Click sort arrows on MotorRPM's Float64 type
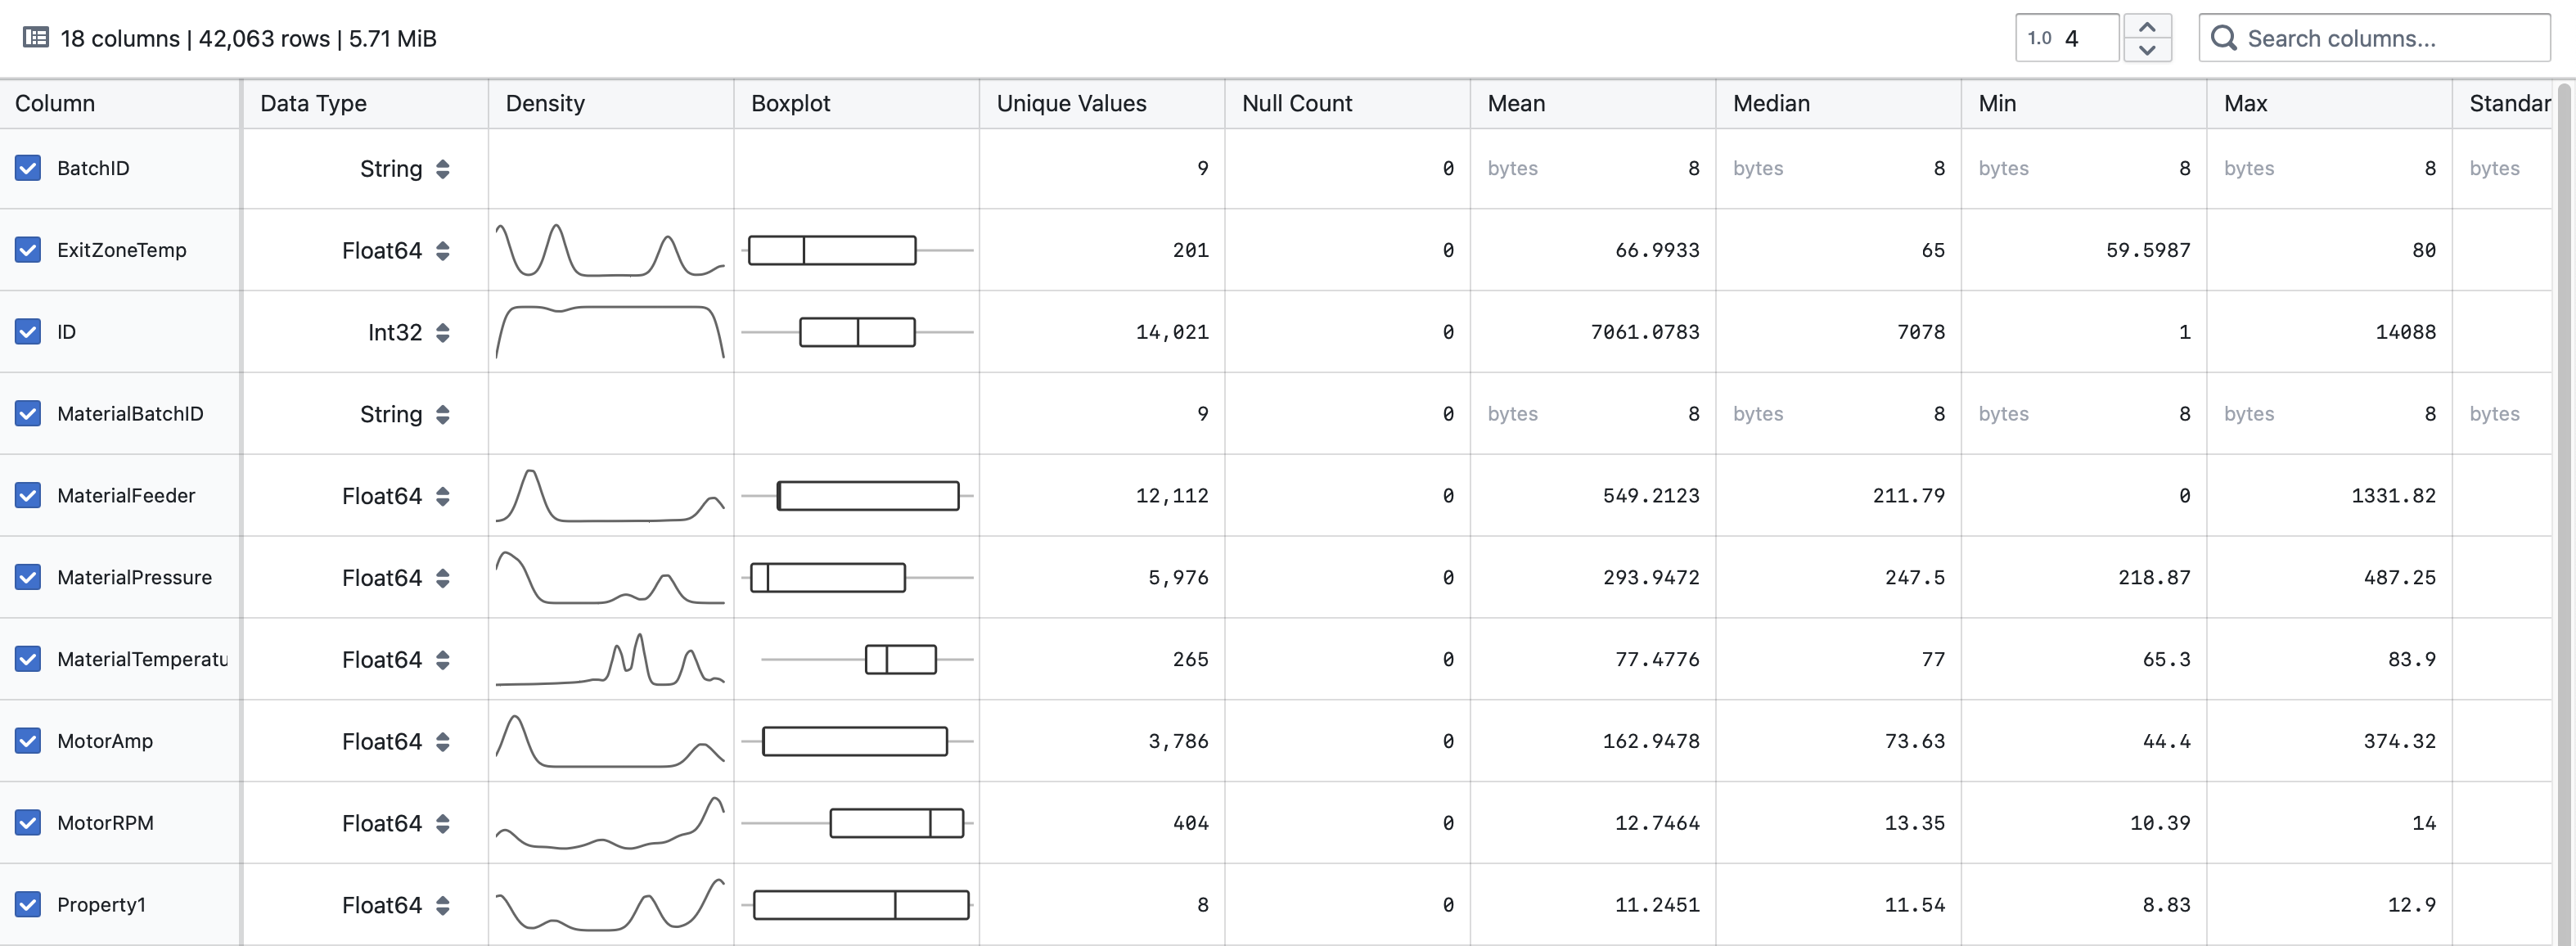2576x946 pixels. coord(443,822)
